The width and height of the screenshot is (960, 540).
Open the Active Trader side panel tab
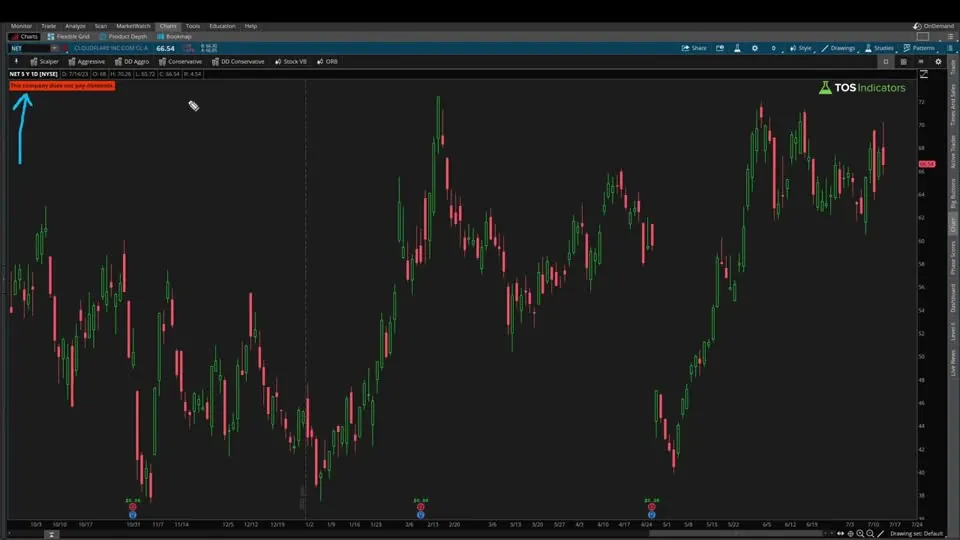point(953,151)
